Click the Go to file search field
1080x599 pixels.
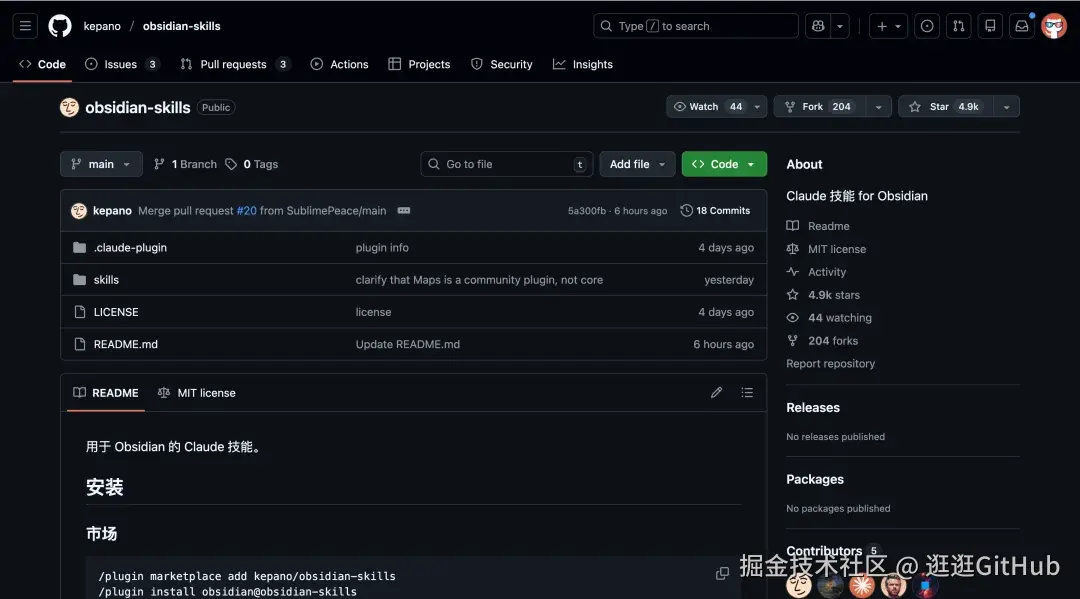506,164
